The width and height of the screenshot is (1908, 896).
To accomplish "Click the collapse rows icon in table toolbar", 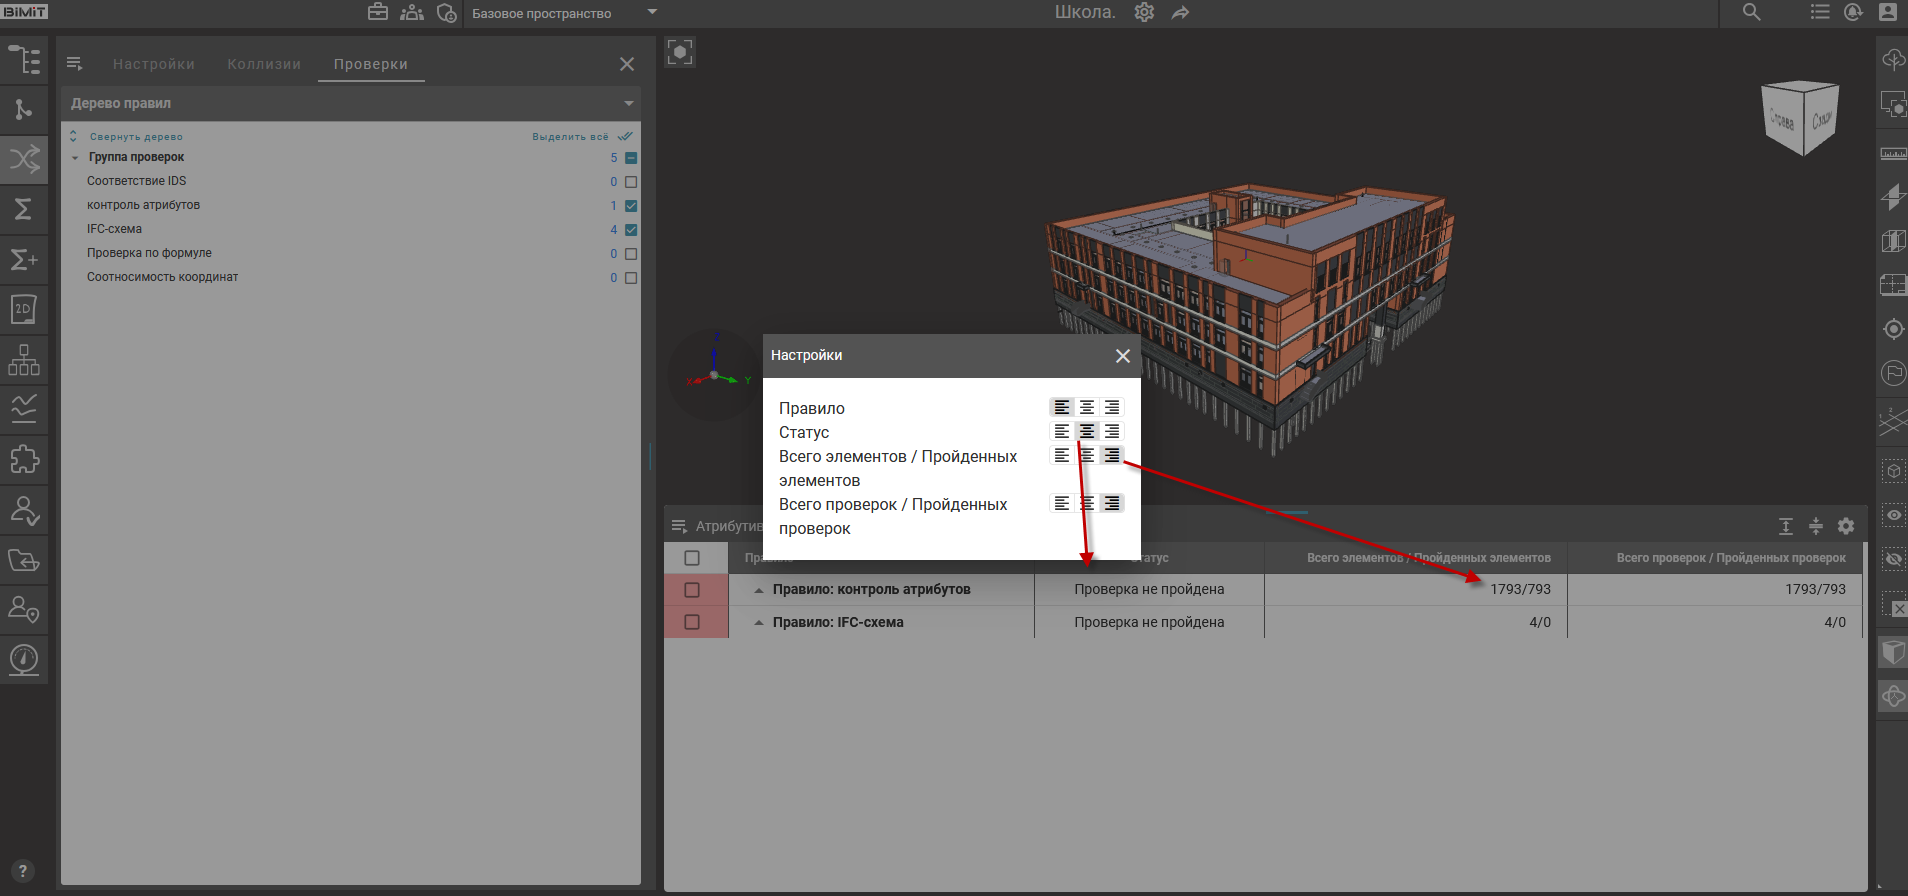I will point(1816,526).
